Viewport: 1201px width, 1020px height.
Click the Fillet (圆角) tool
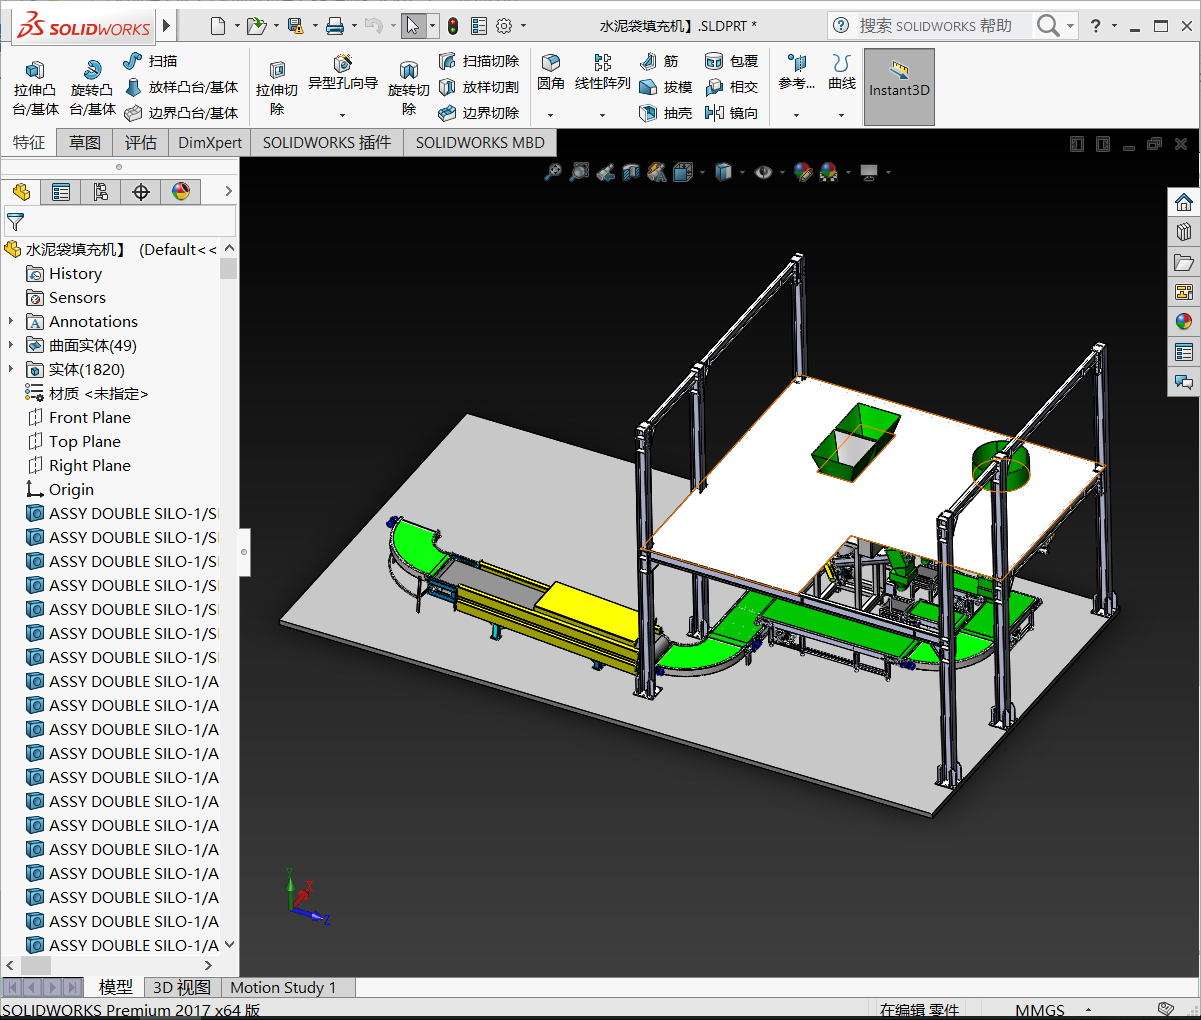pyautogui.click(x=551, y=73)
